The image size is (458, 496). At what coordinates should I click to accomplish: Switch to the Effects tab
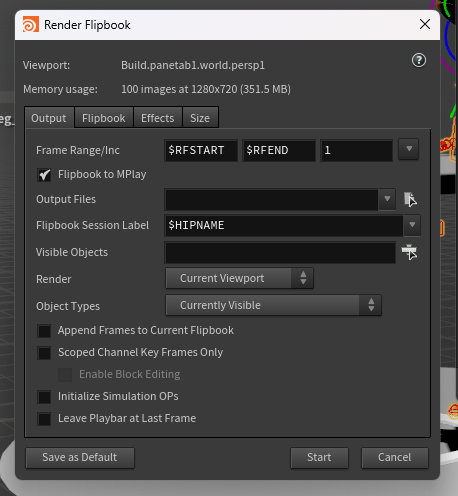click(158, 118)
